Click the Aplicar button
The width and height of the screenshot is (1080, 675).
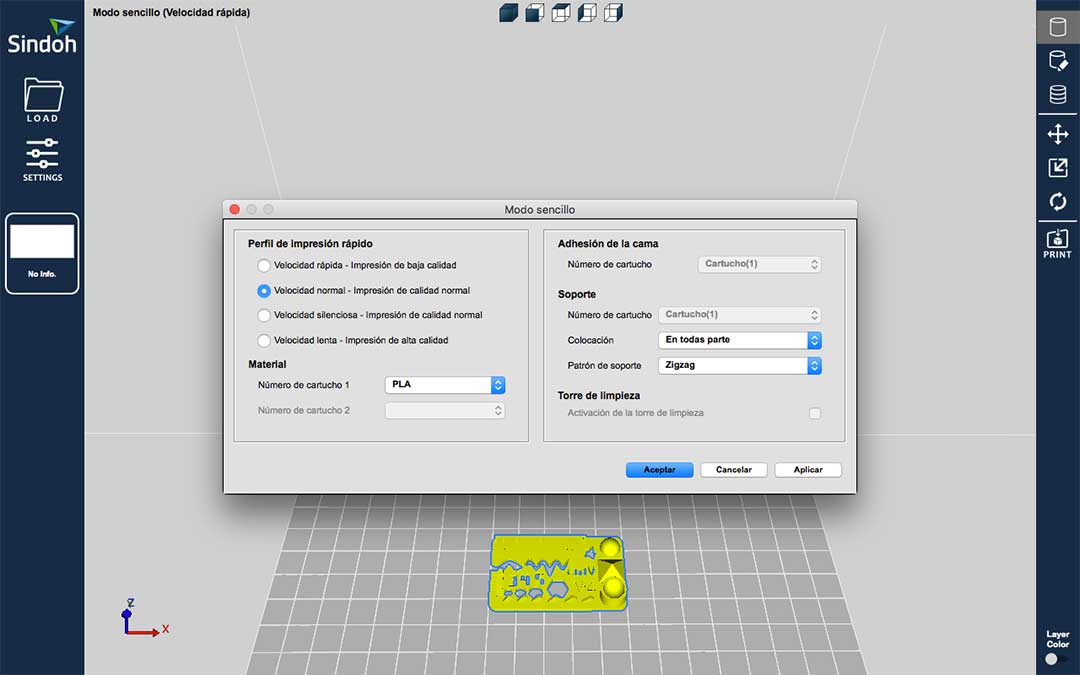[x=808, y=470]
